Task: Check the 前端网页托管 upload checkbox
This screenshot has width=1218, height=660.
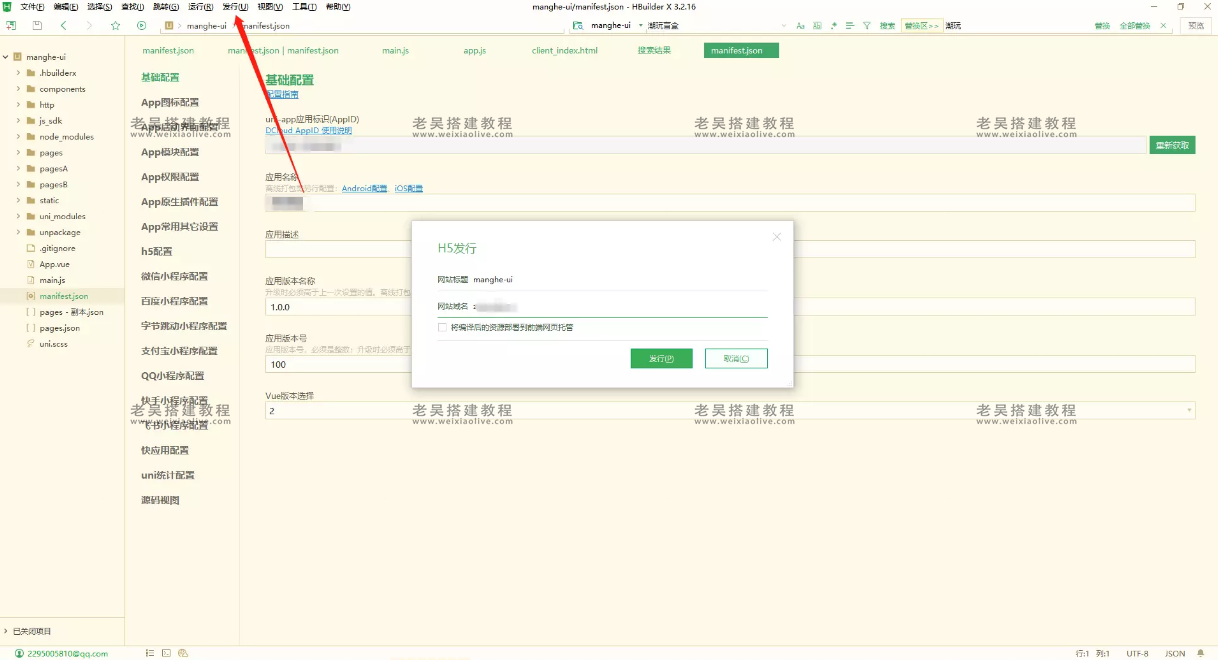Action: click(x=442, y=327)
